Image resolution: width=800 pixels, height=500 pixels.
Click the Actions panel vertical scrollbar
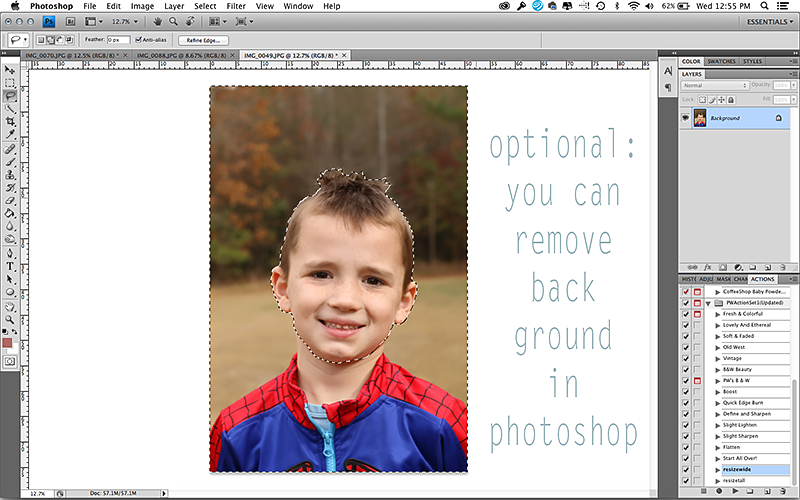793,434
